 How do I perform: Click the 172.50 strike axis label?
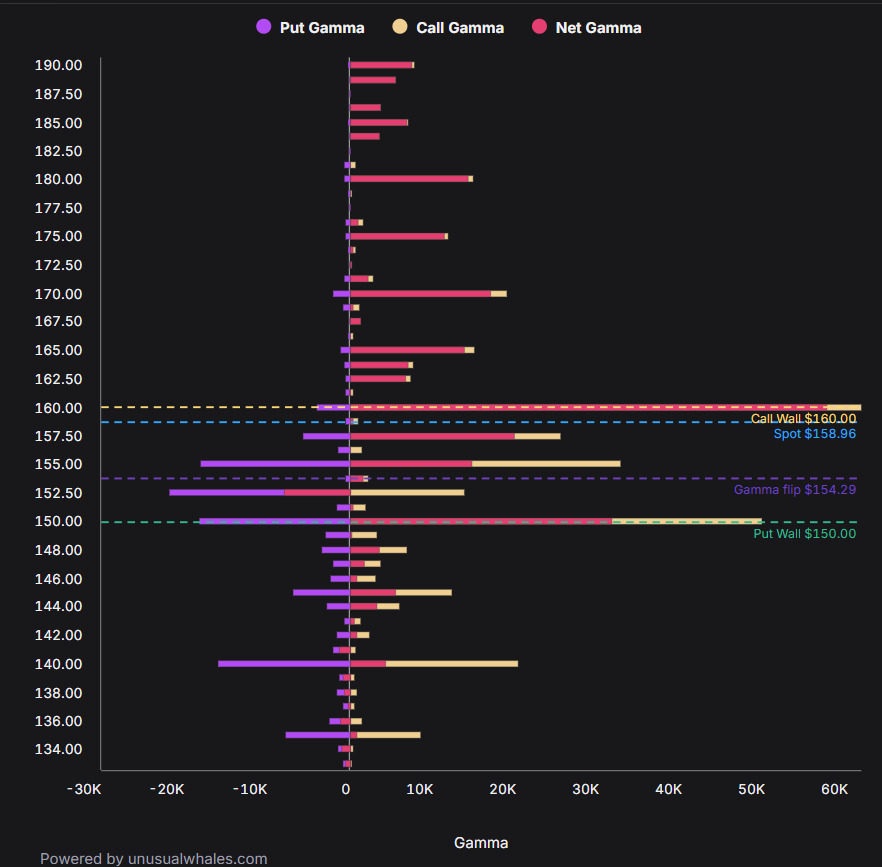point(58,265)
